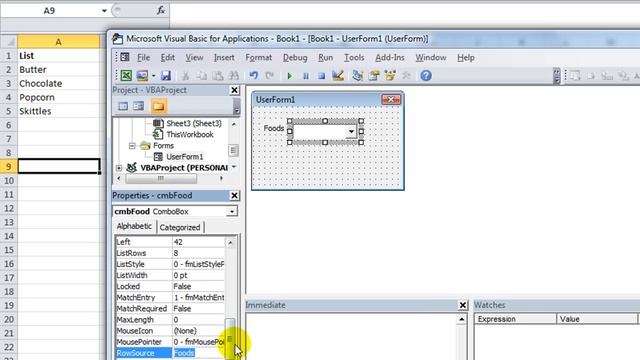Open the Debug menu

295,58
